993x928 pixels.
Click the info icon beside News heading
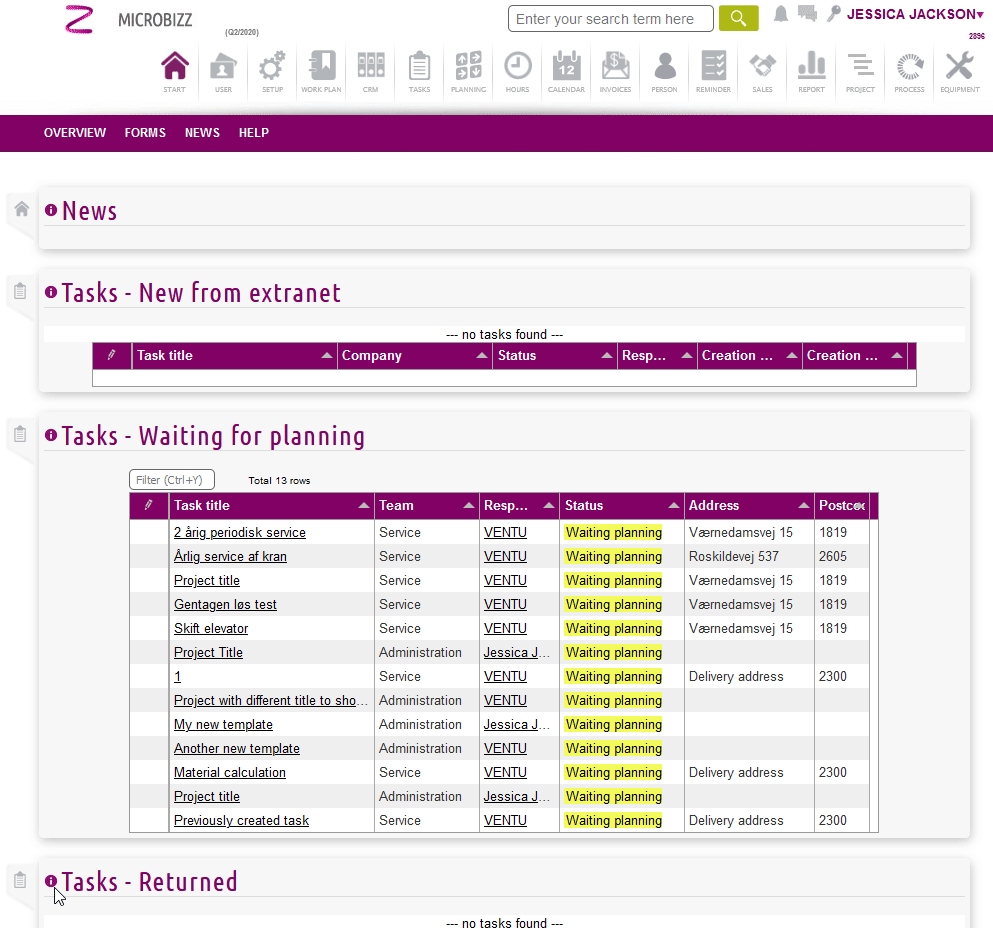click(51, 211)
